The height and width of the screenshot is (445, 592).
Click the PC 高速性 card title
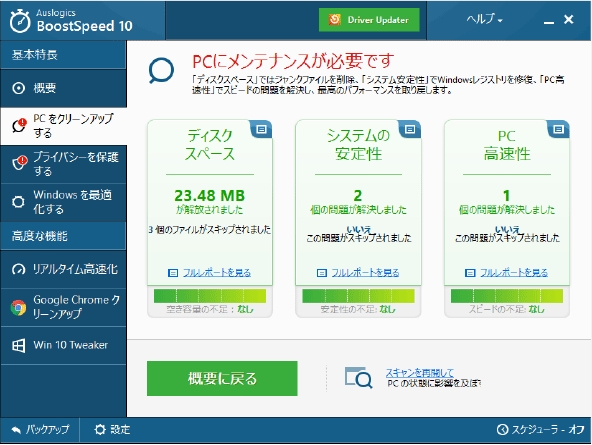coord(507,145)
